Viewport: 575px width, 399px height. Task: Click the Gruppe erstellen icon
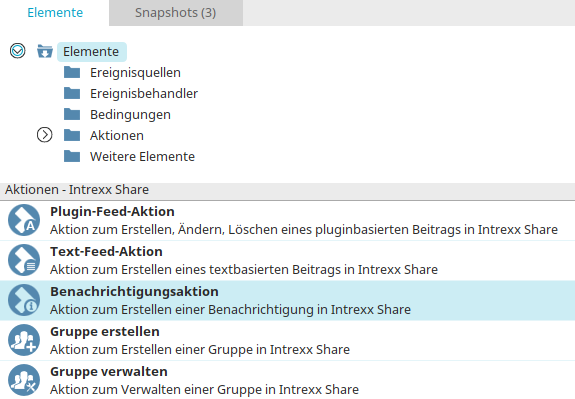(x=24, y=340)
